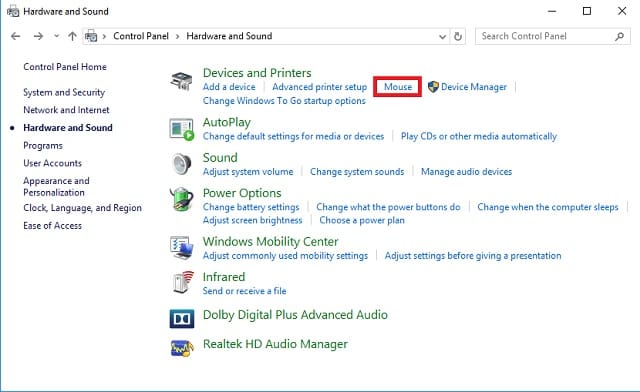640x392 pixels.
Task: Click Play CDs or other media automatically
Action: [479, 136]
